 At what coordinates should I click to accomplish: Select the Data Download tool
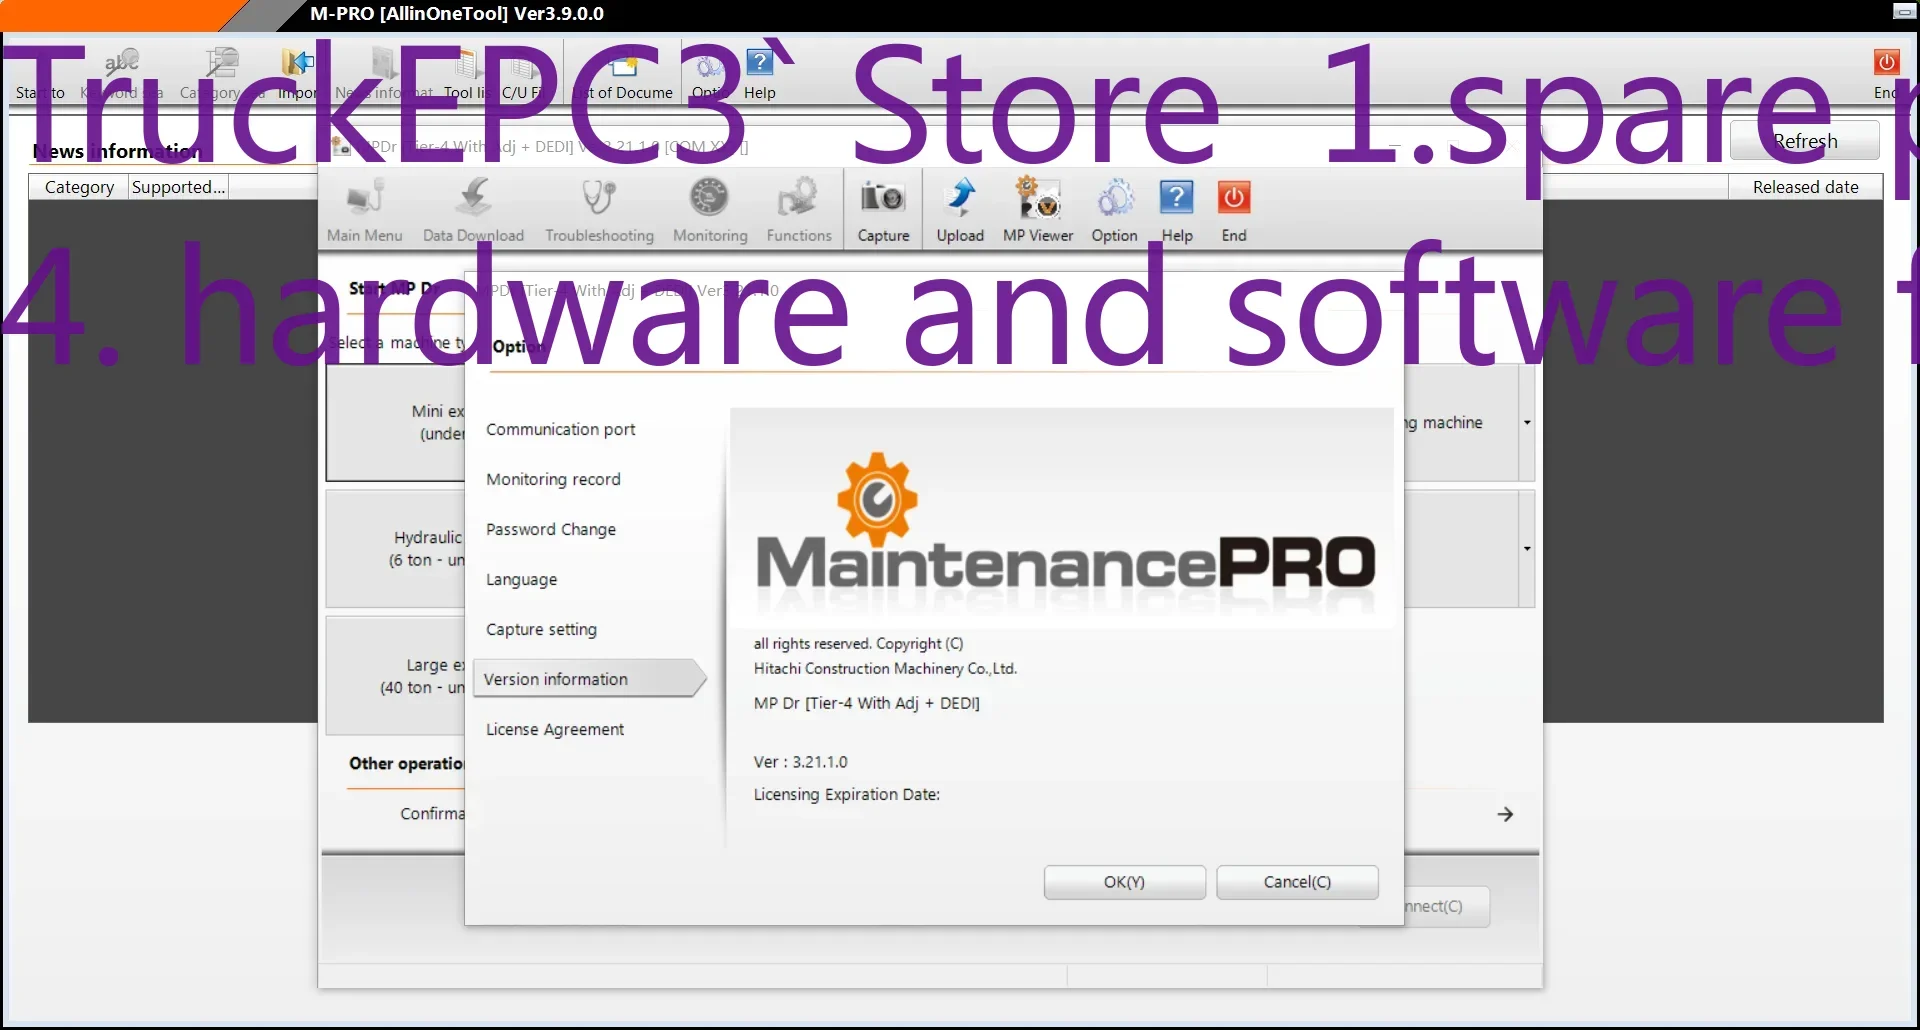pyautogui.click(x=473, y=207)
